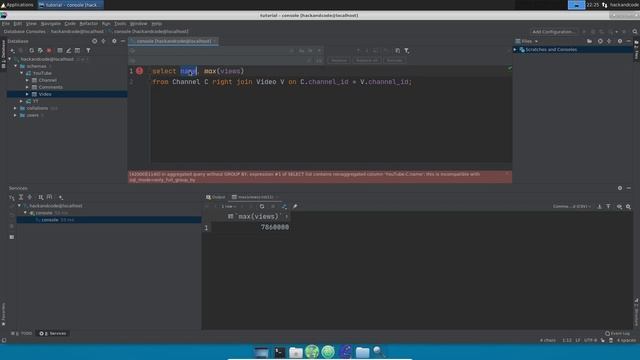
Task: Click the red Stop/disconnect icon in Database toolbar
Action: pos(49,51)
